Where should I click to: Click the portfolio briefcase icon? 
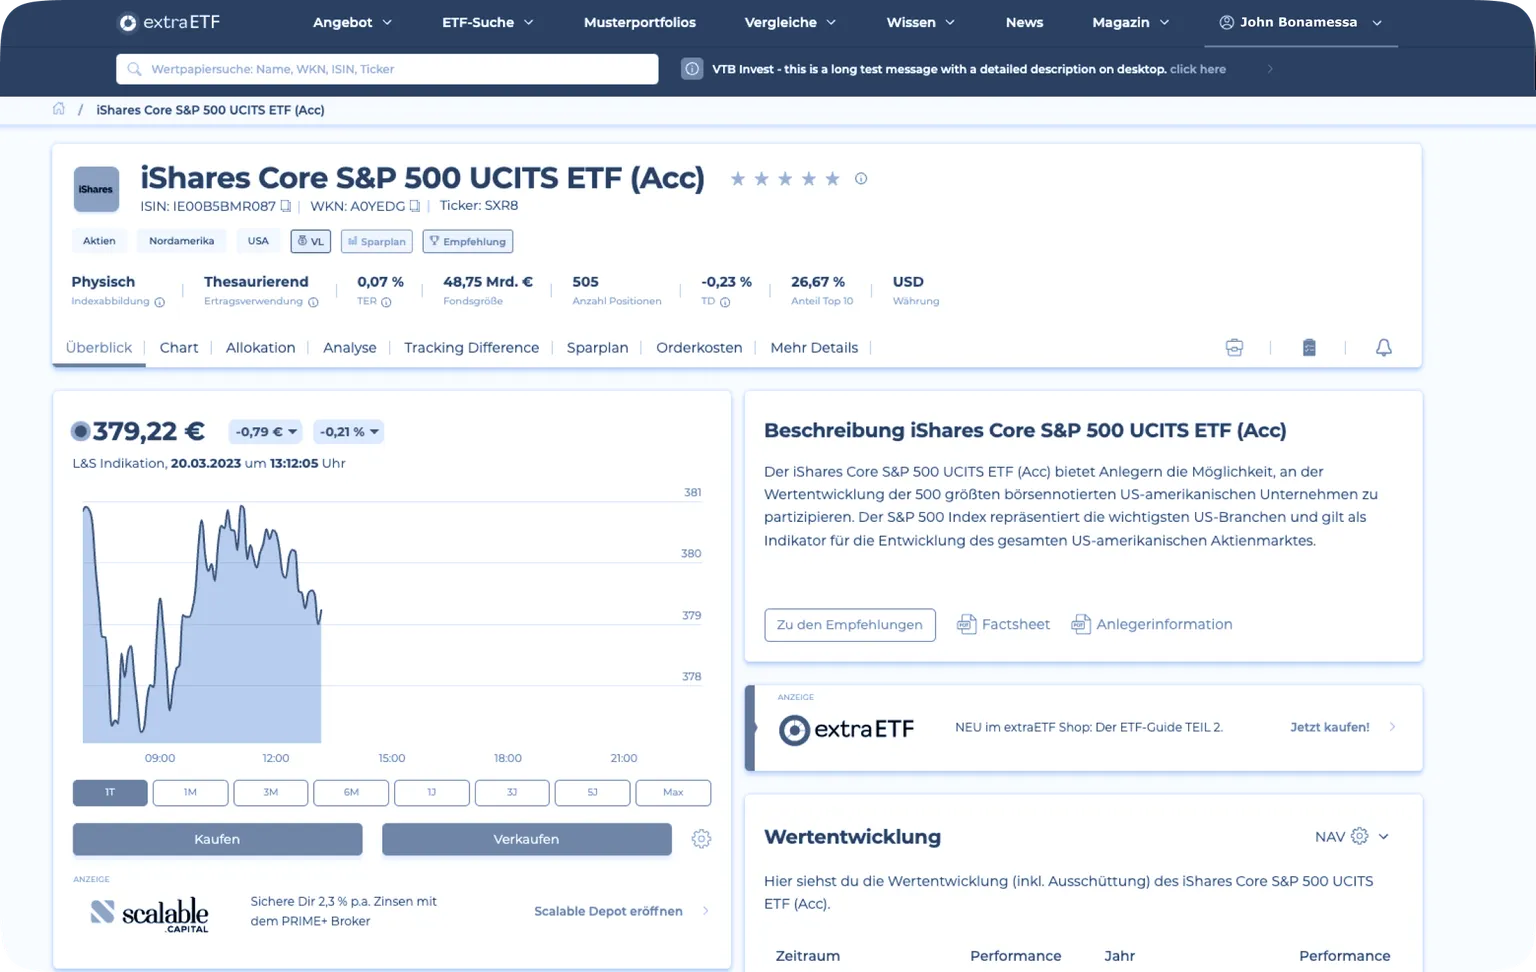1234,348
